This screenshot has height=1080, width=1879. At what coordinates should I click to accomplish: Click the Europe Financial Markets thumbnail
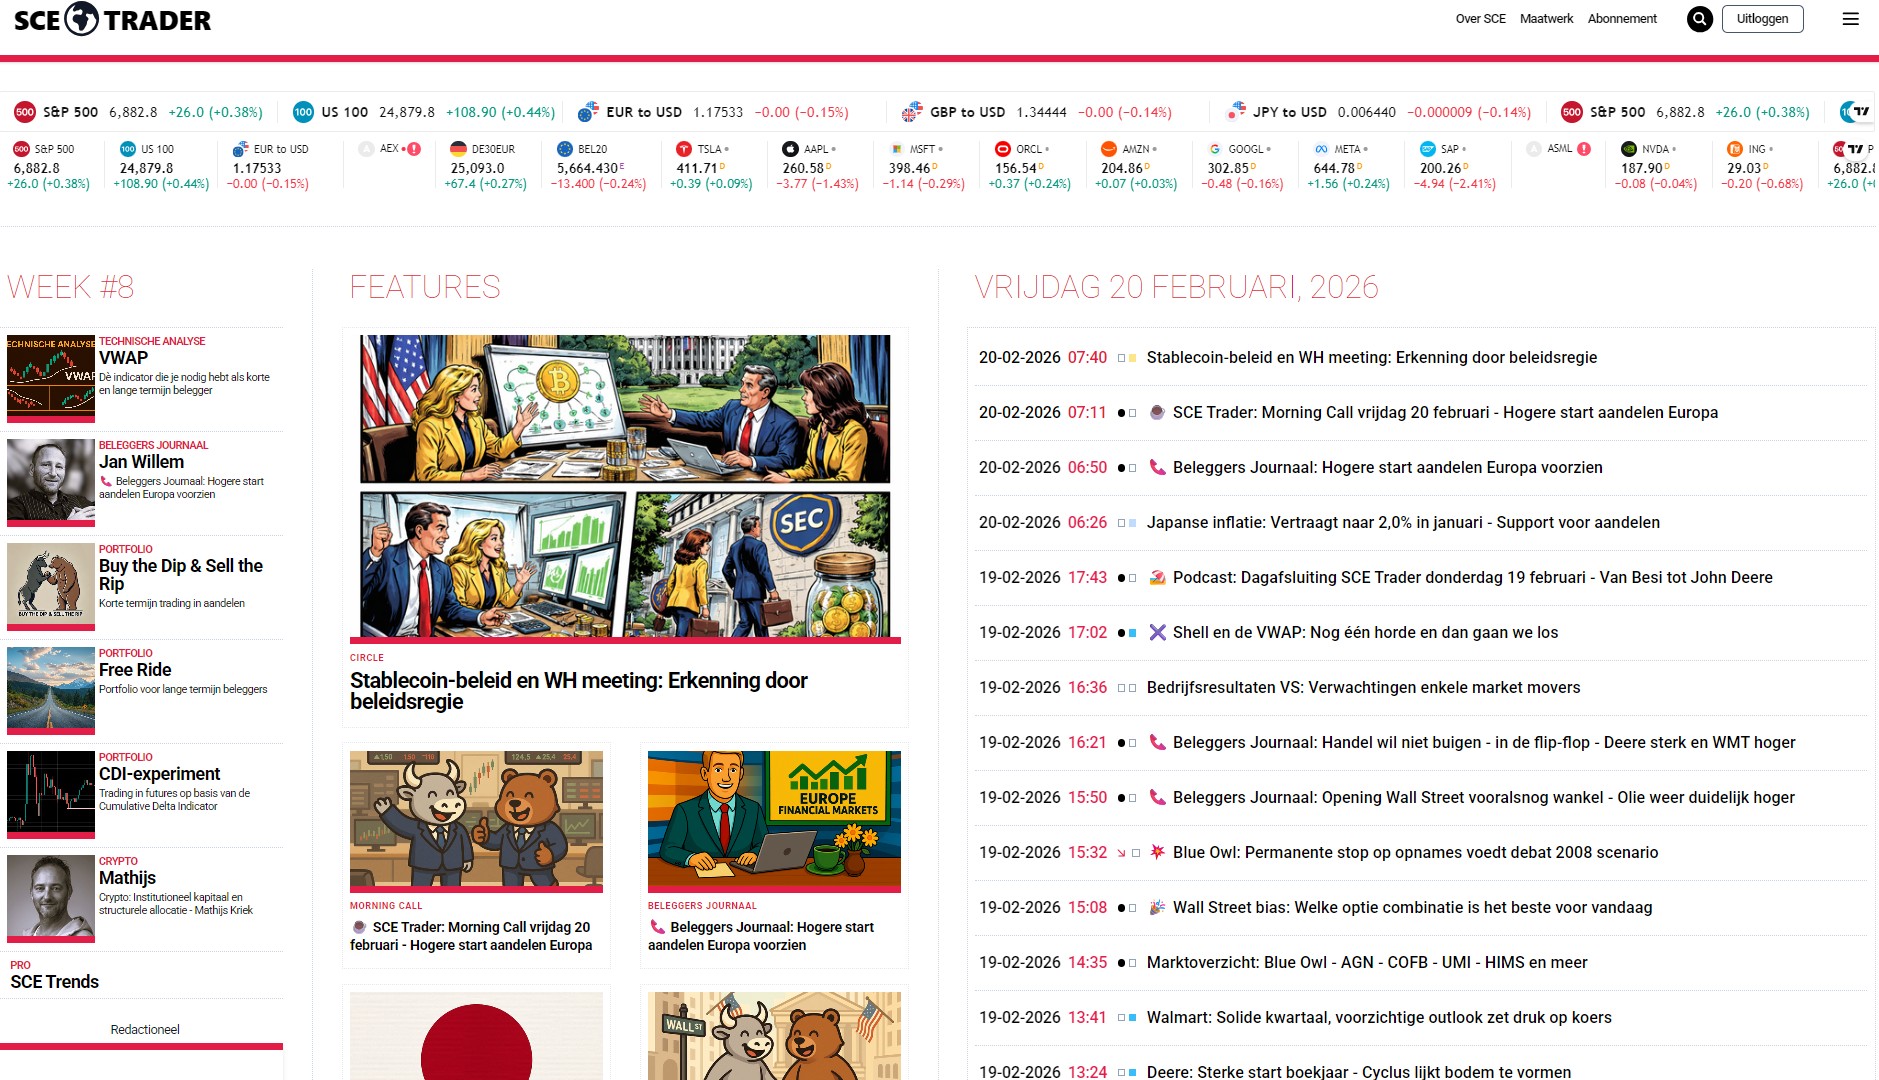(x=774, y=819)
